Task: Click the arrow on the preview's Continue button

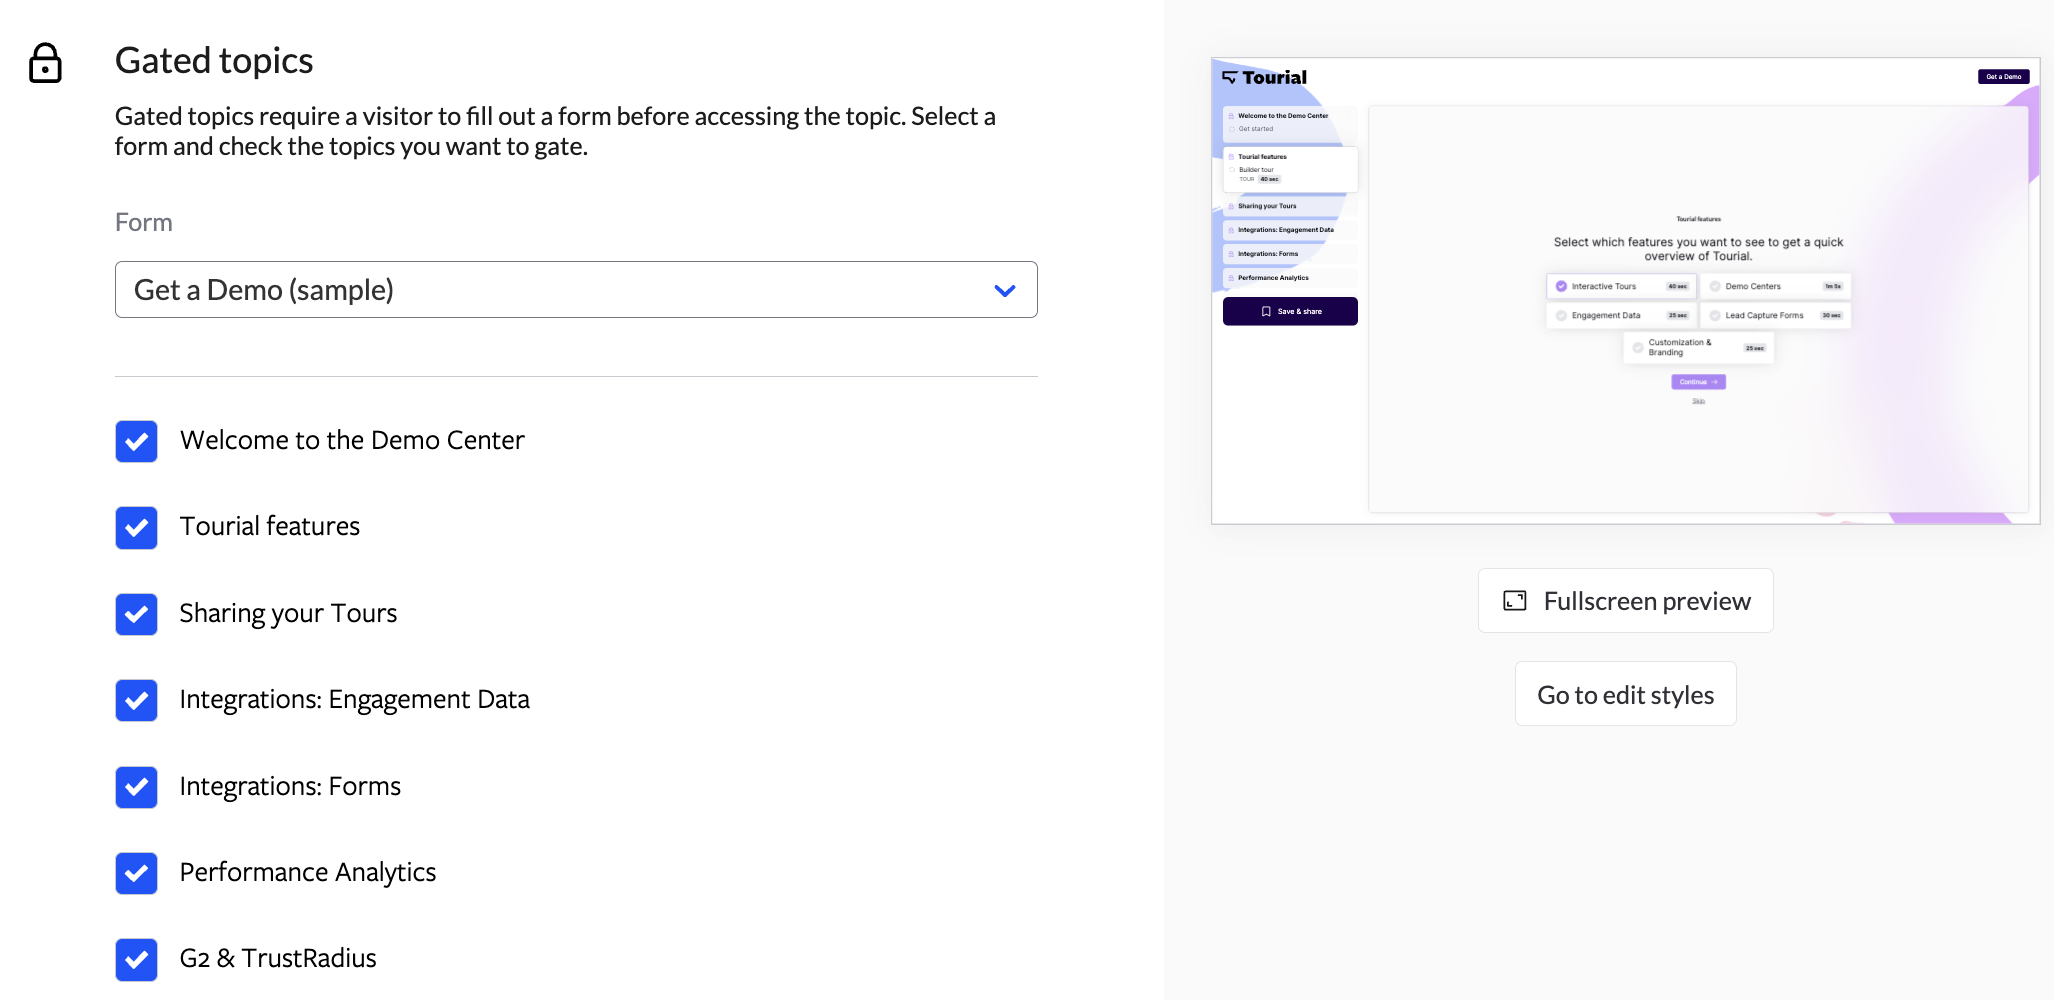Action: click(1715, 382)
